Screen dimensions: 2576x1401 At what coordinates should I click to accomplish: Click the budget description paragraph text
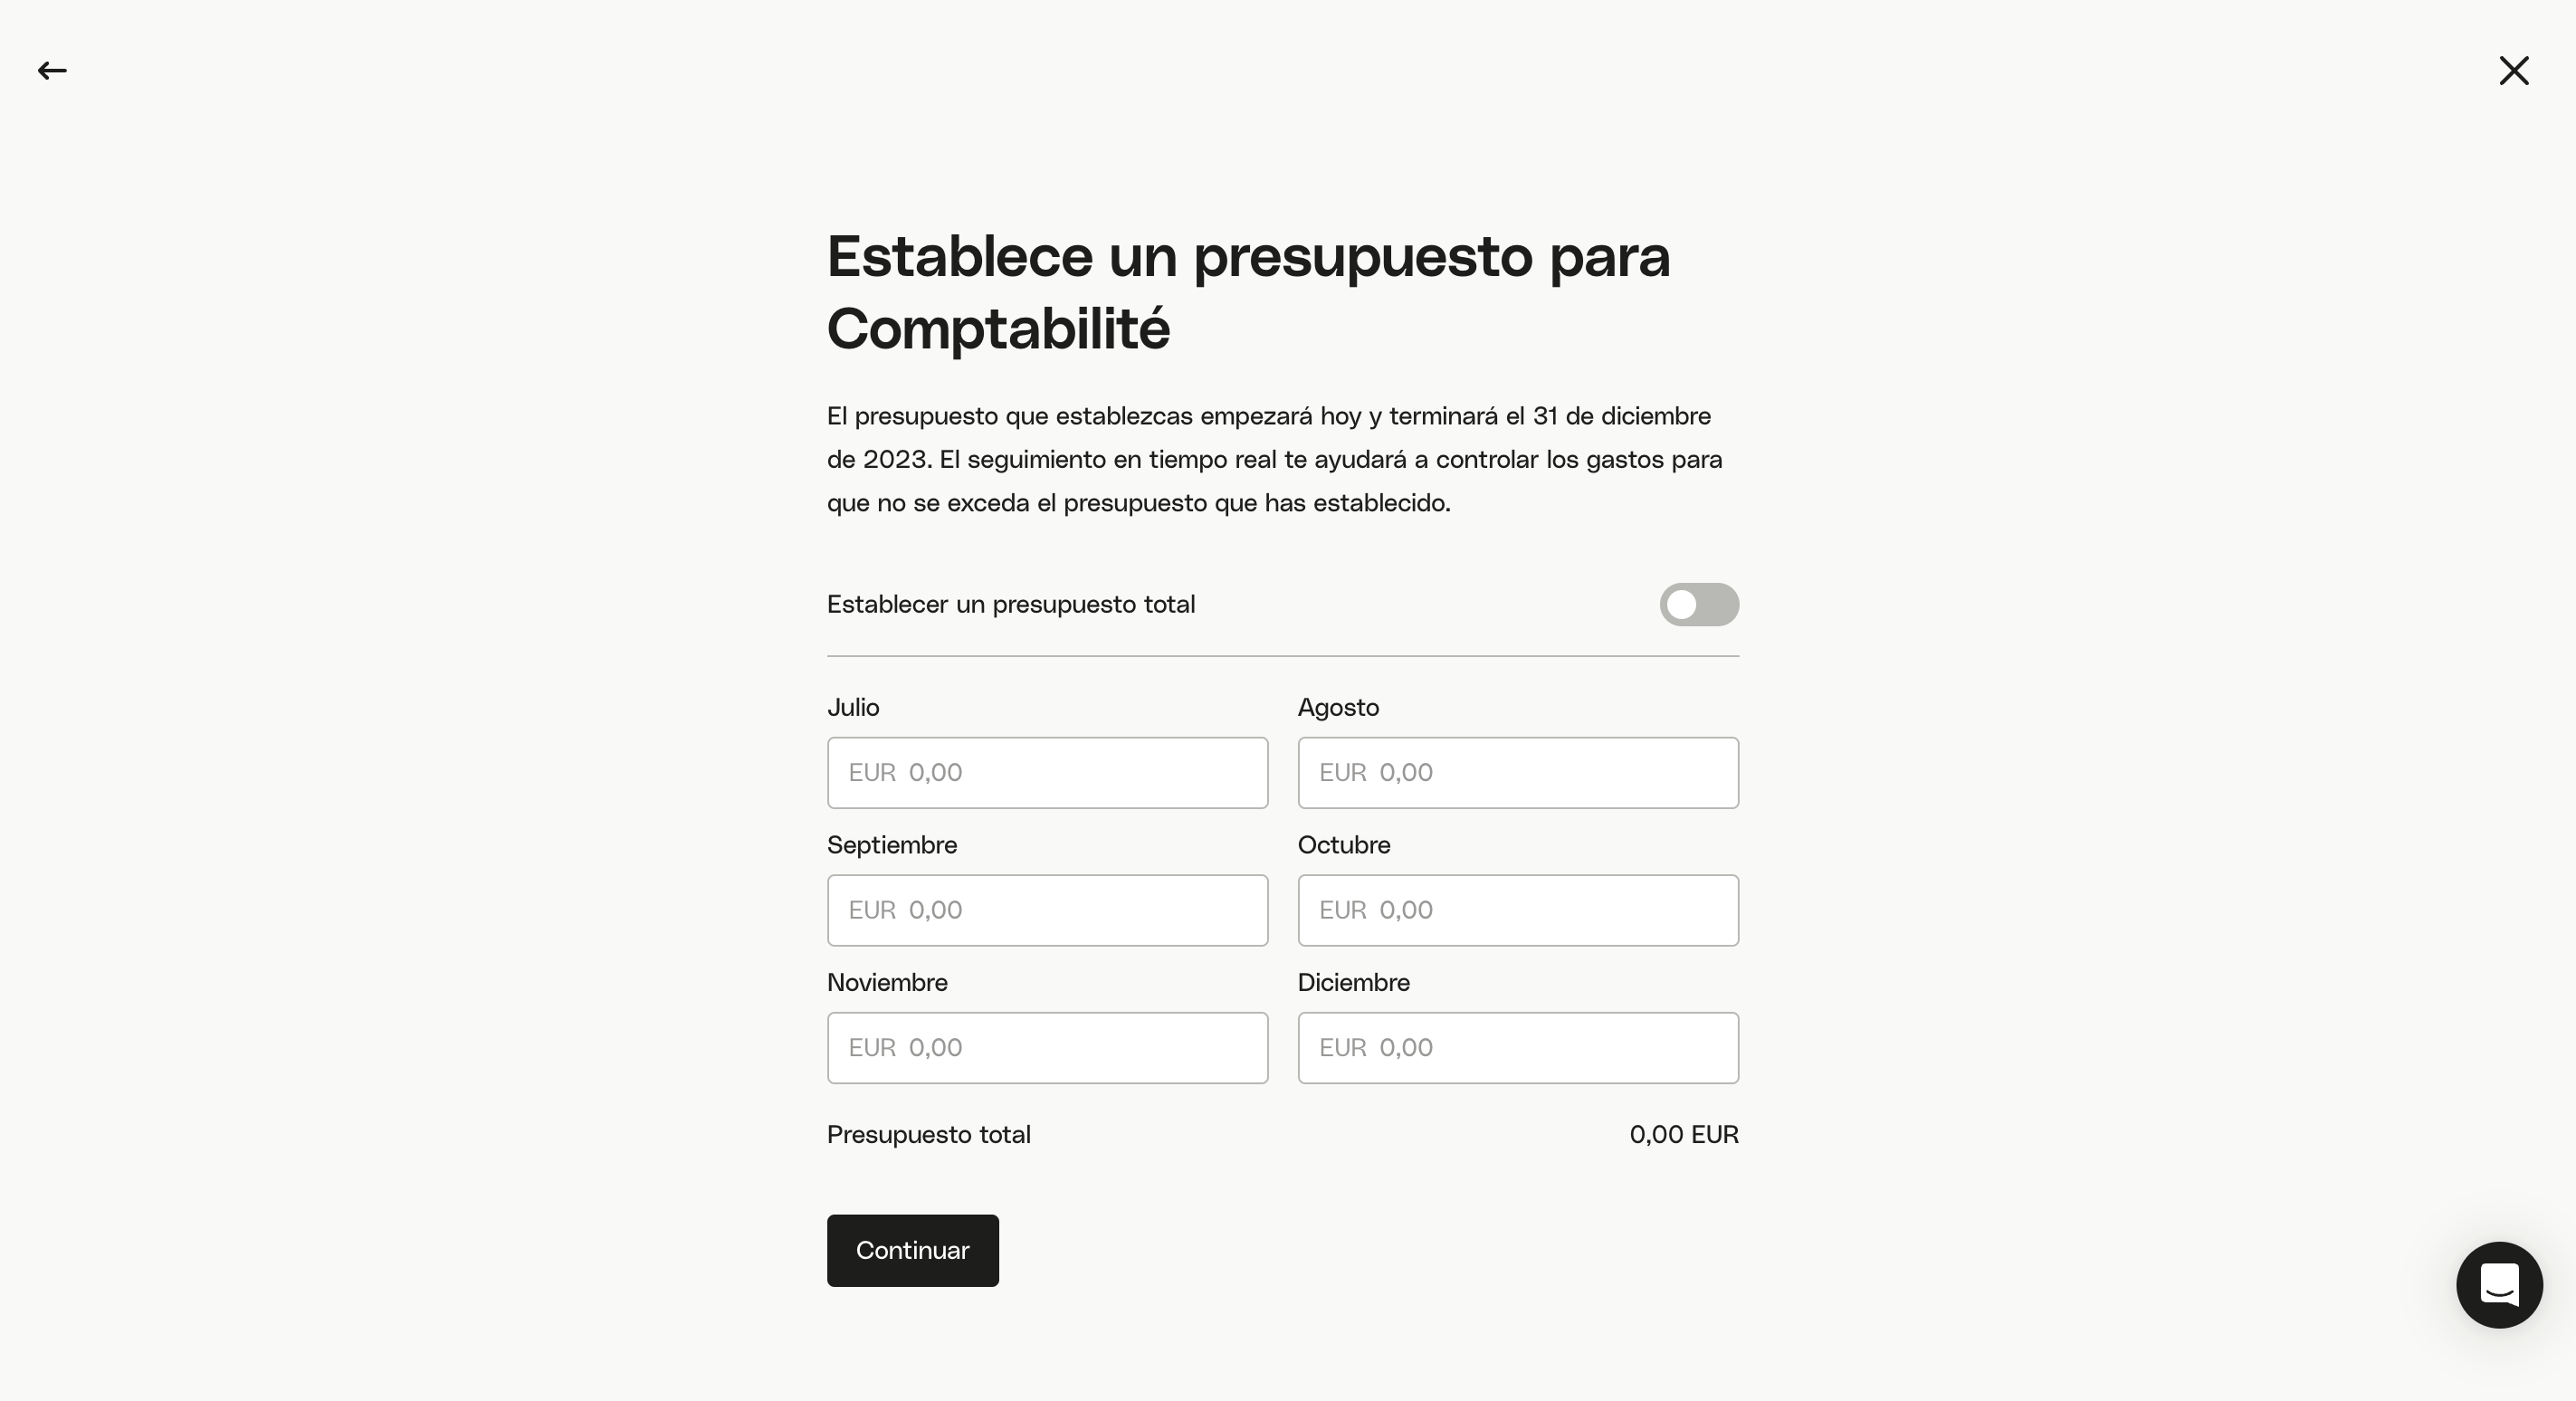(1275, 459)
